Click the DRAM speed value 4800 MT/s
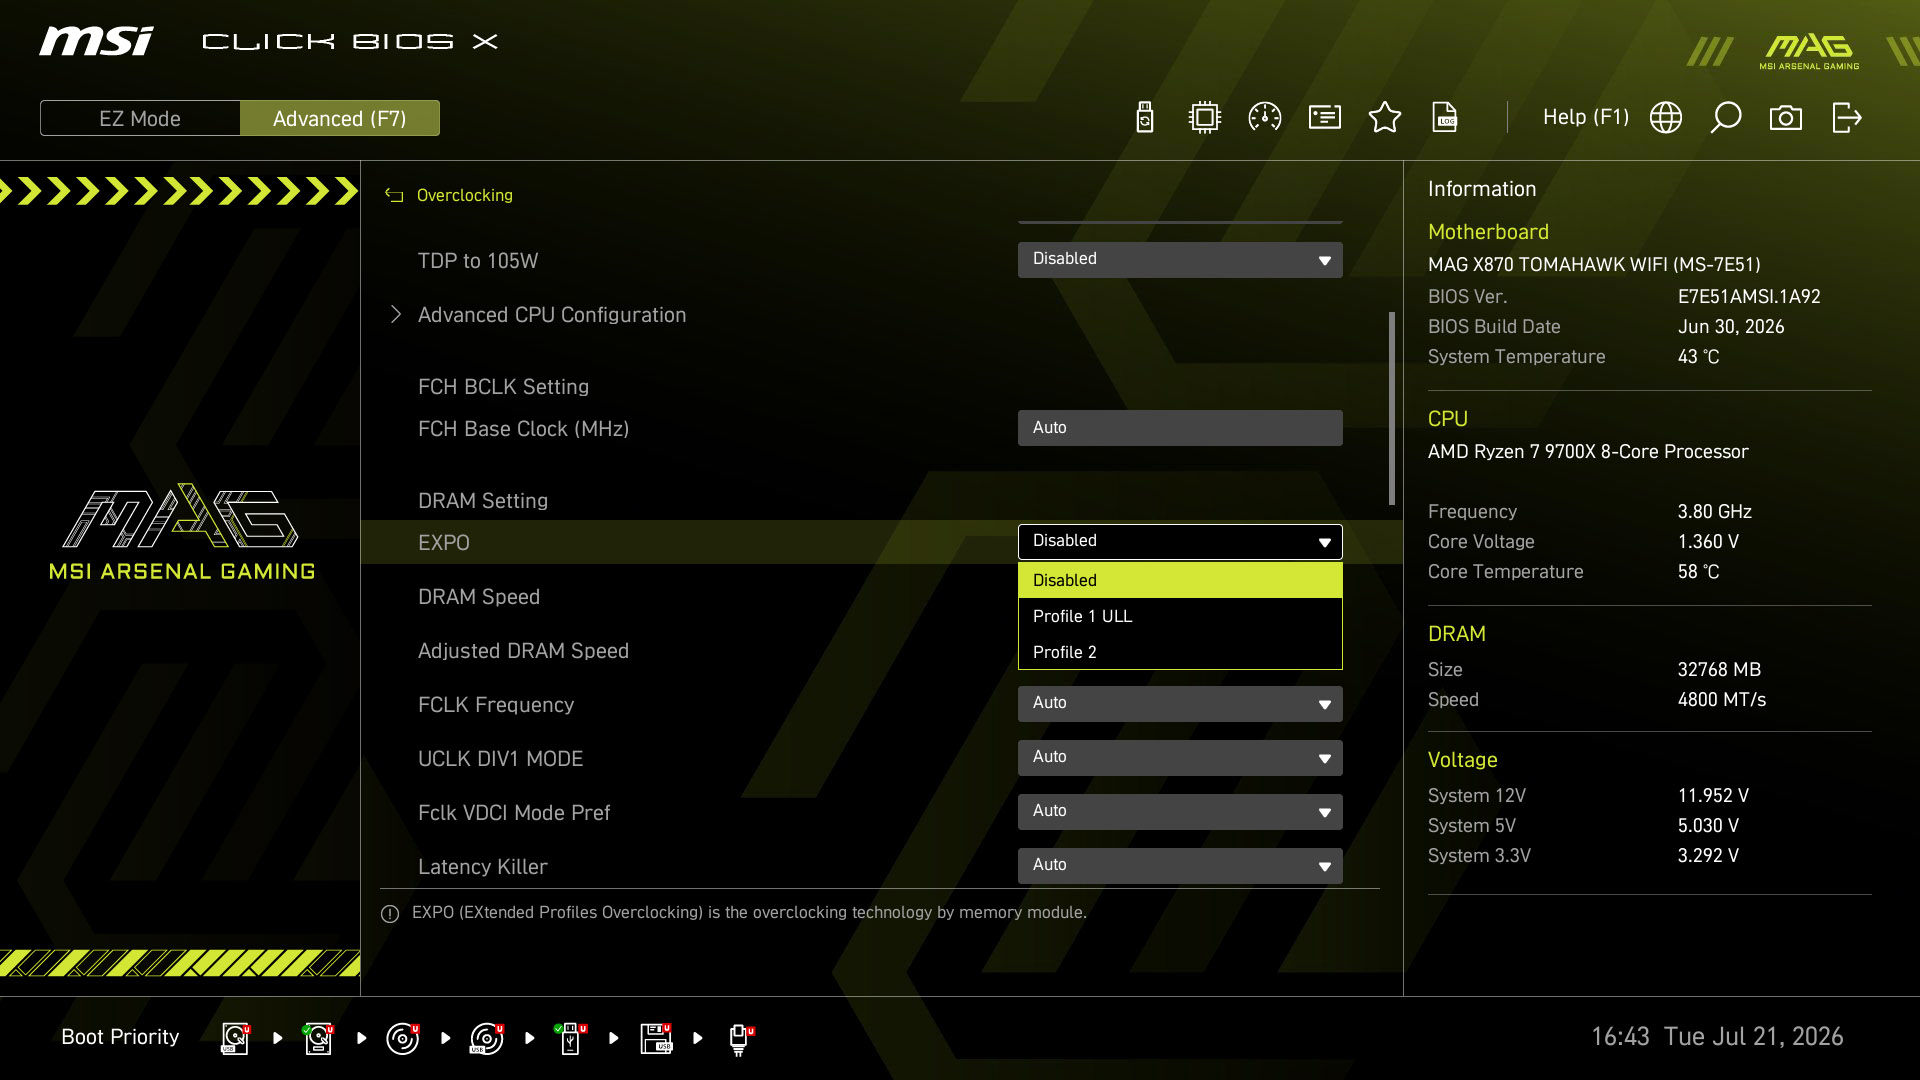Viewport: 1920px width, 1080px height. click(x=1722, y=700)
